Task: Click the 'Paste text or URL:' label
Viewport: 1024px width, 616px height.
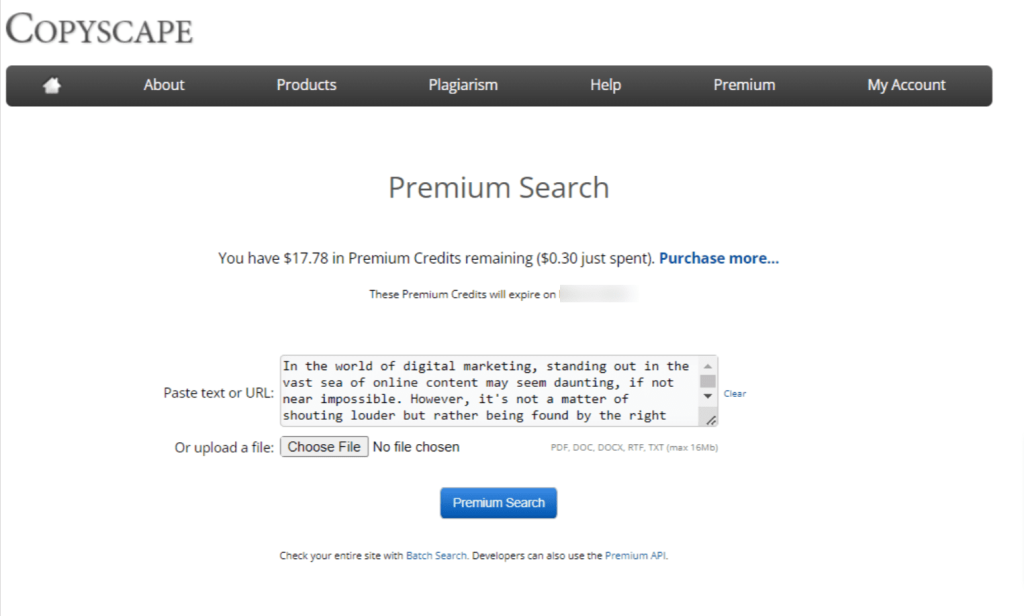Action: 218,393
